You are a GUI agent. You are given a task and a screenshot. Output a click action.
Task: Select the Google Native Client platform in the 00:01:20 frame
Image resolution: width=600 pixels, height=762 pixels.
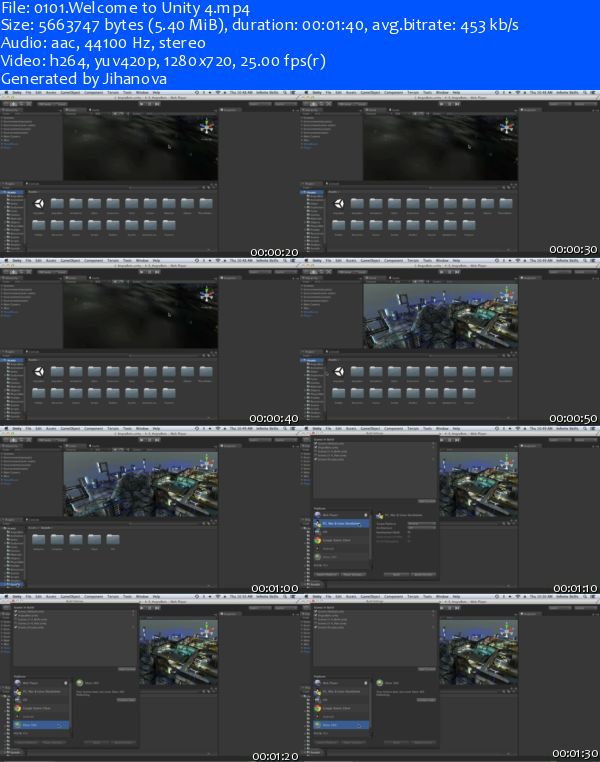[x=41, y=708]
